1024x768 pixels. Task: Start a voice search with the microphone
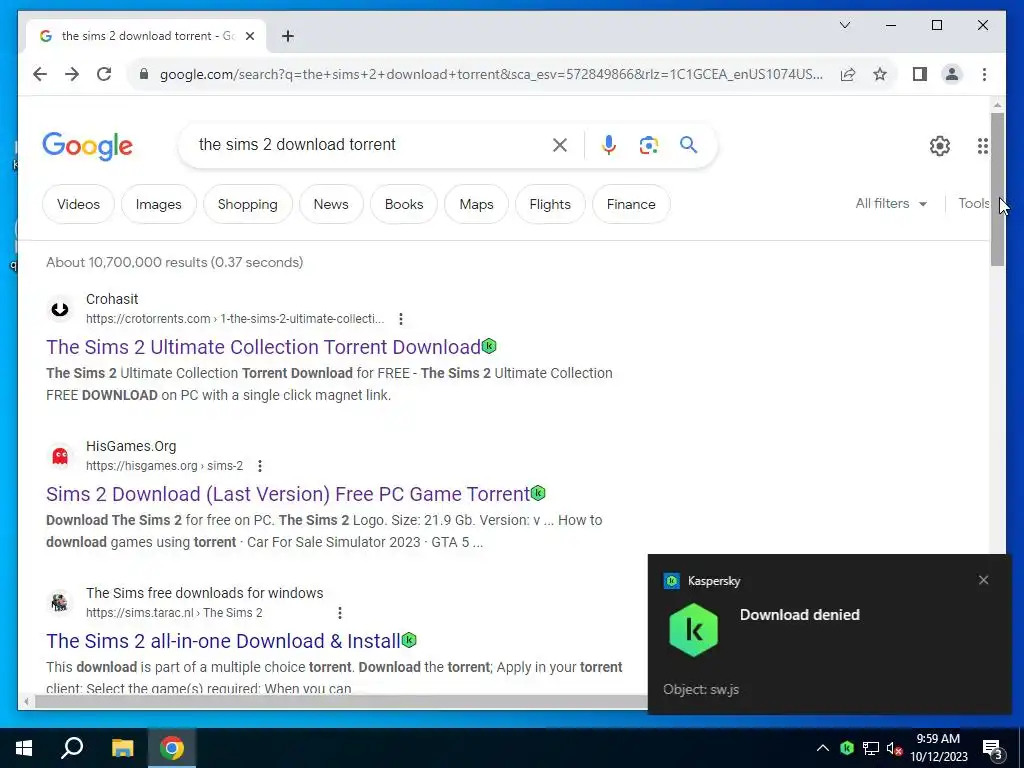click(x=609, y=145)
